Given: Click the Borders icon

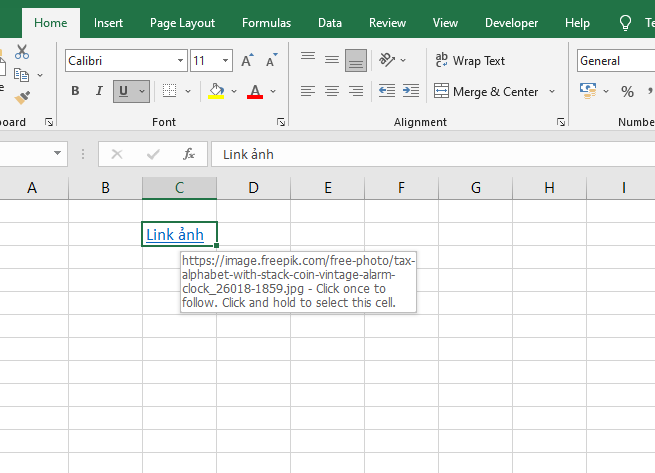Looking at the screenshot, I should tap(169, 91).
